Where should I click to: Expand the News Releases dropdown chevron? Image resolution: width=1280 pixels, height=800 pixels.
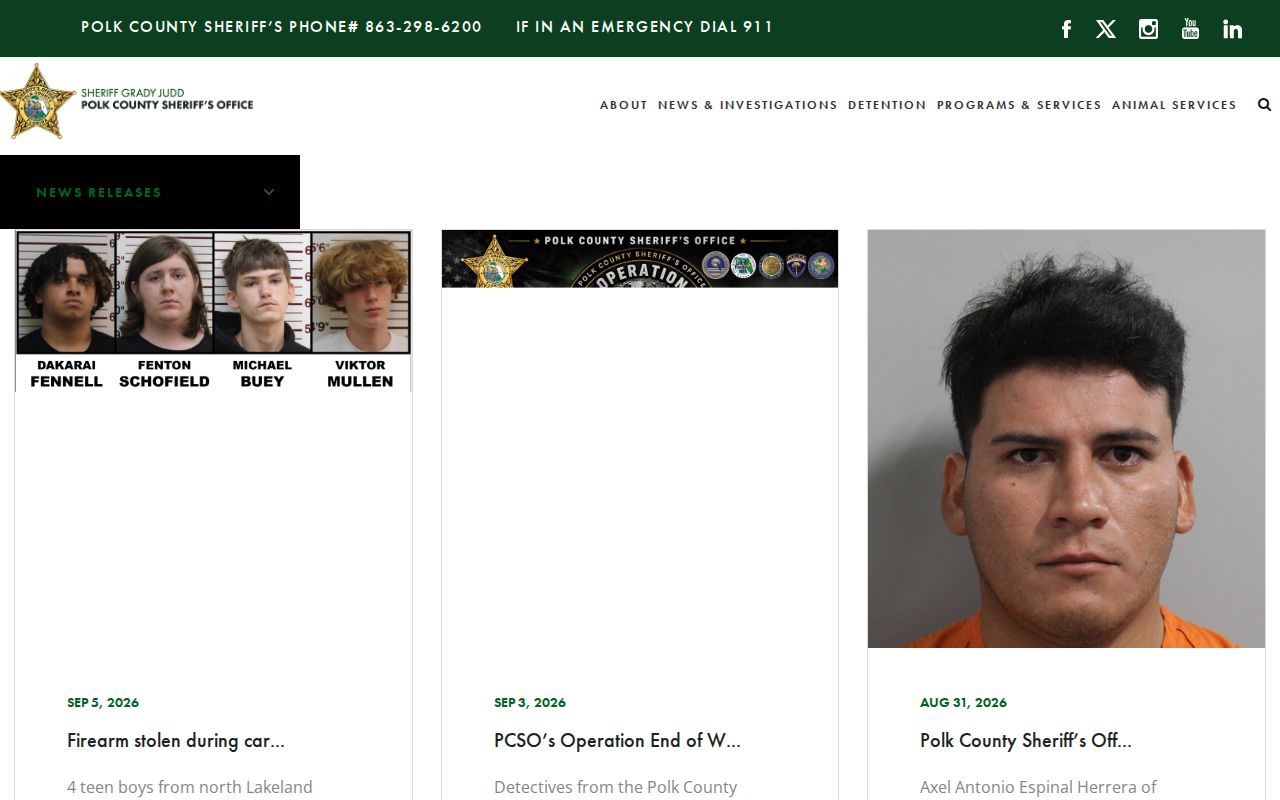point(269,192)
